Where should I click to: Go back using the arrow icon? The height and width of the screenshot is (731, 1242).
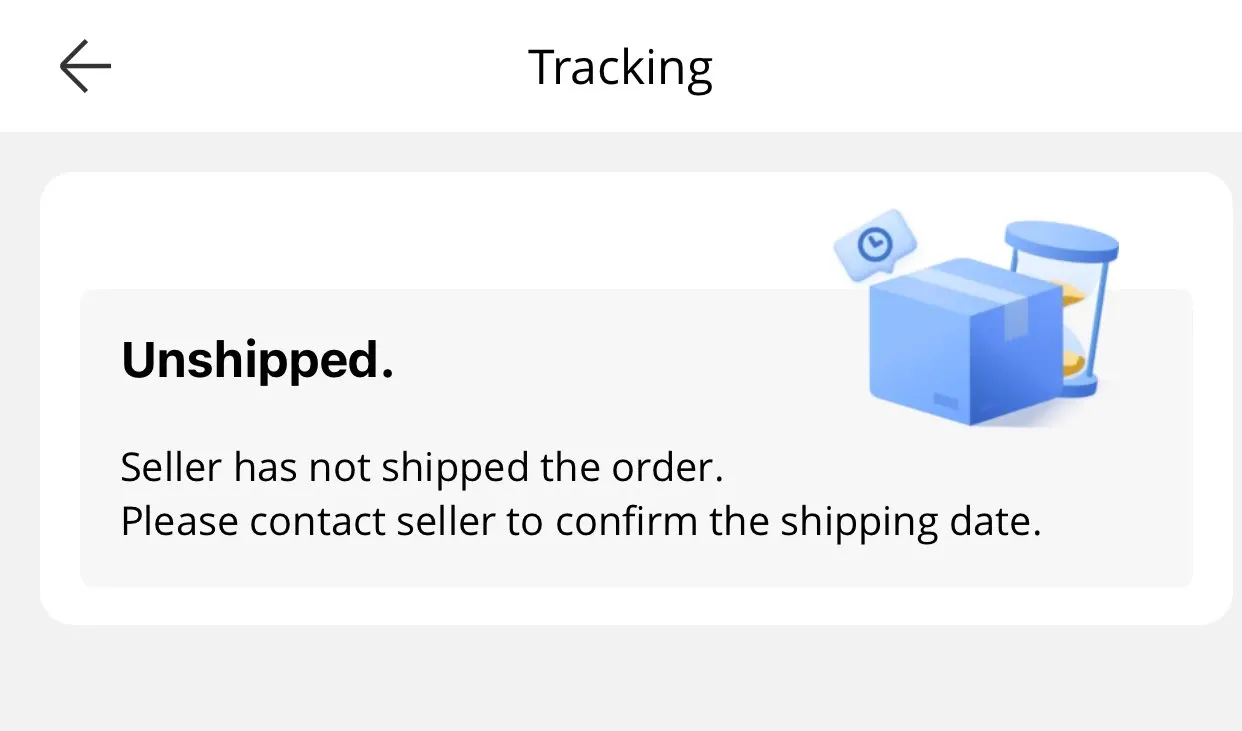(x=85, y=66)
